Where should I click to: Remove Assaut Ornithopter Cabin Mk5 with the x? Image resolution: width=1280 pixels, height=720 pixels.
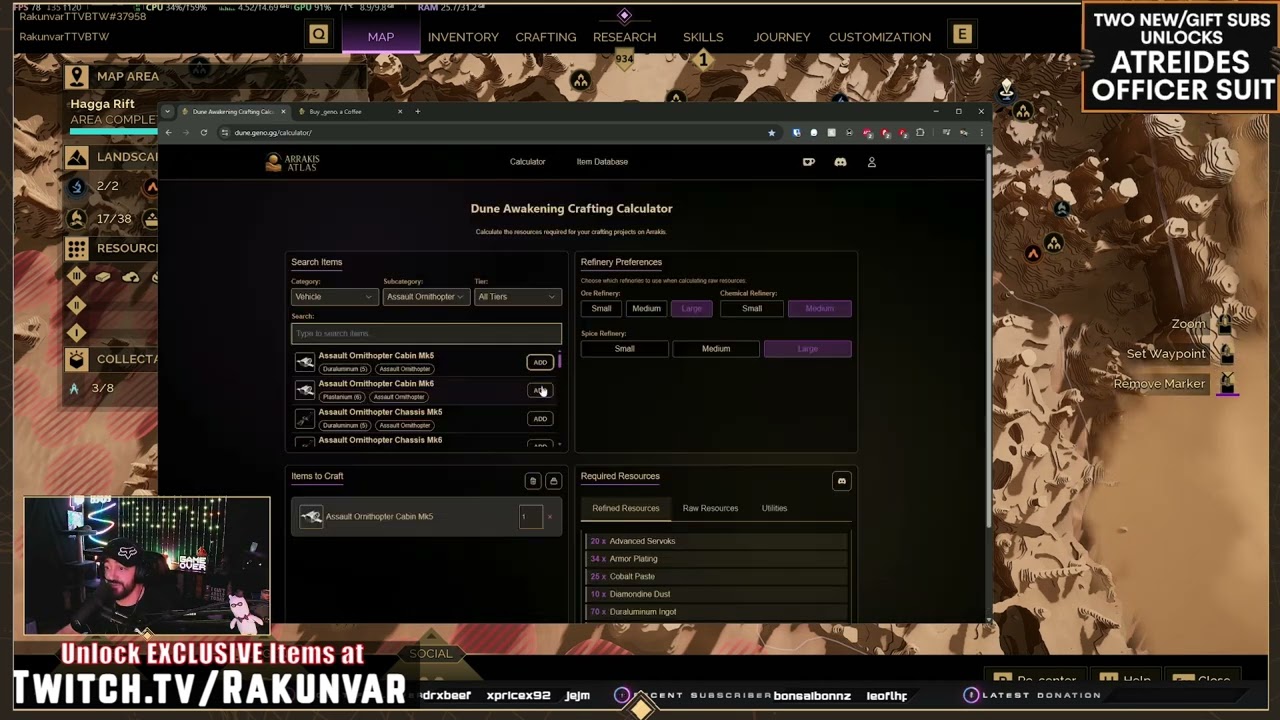click(549, 517)
